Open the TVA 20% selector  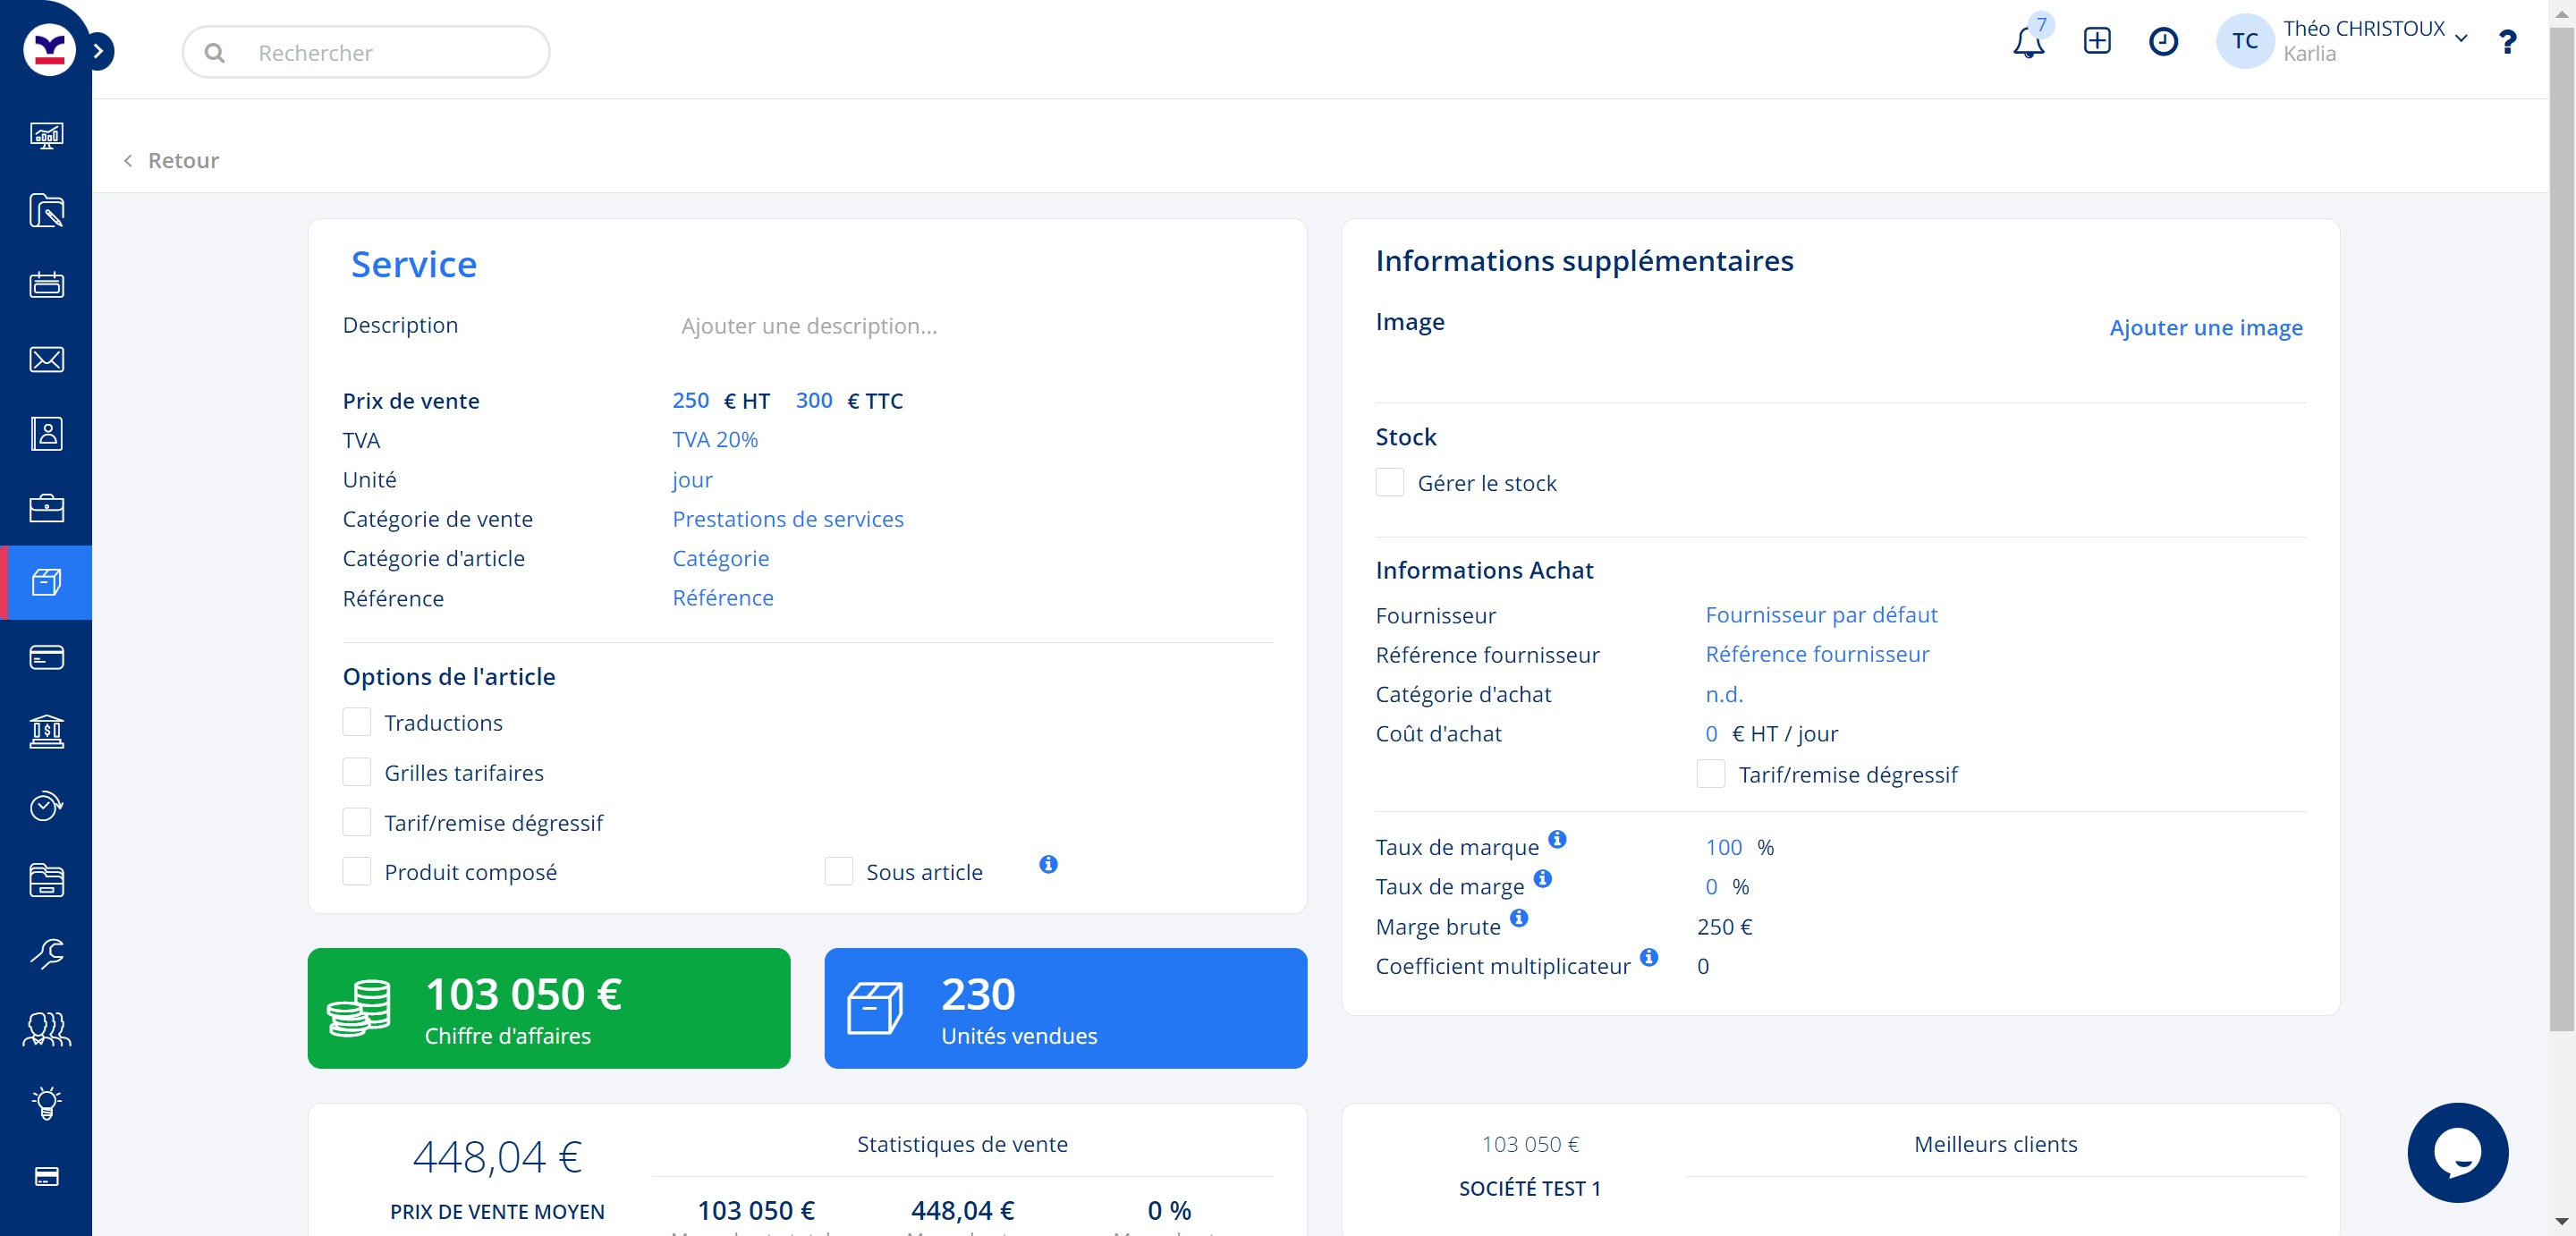[714, 439]
